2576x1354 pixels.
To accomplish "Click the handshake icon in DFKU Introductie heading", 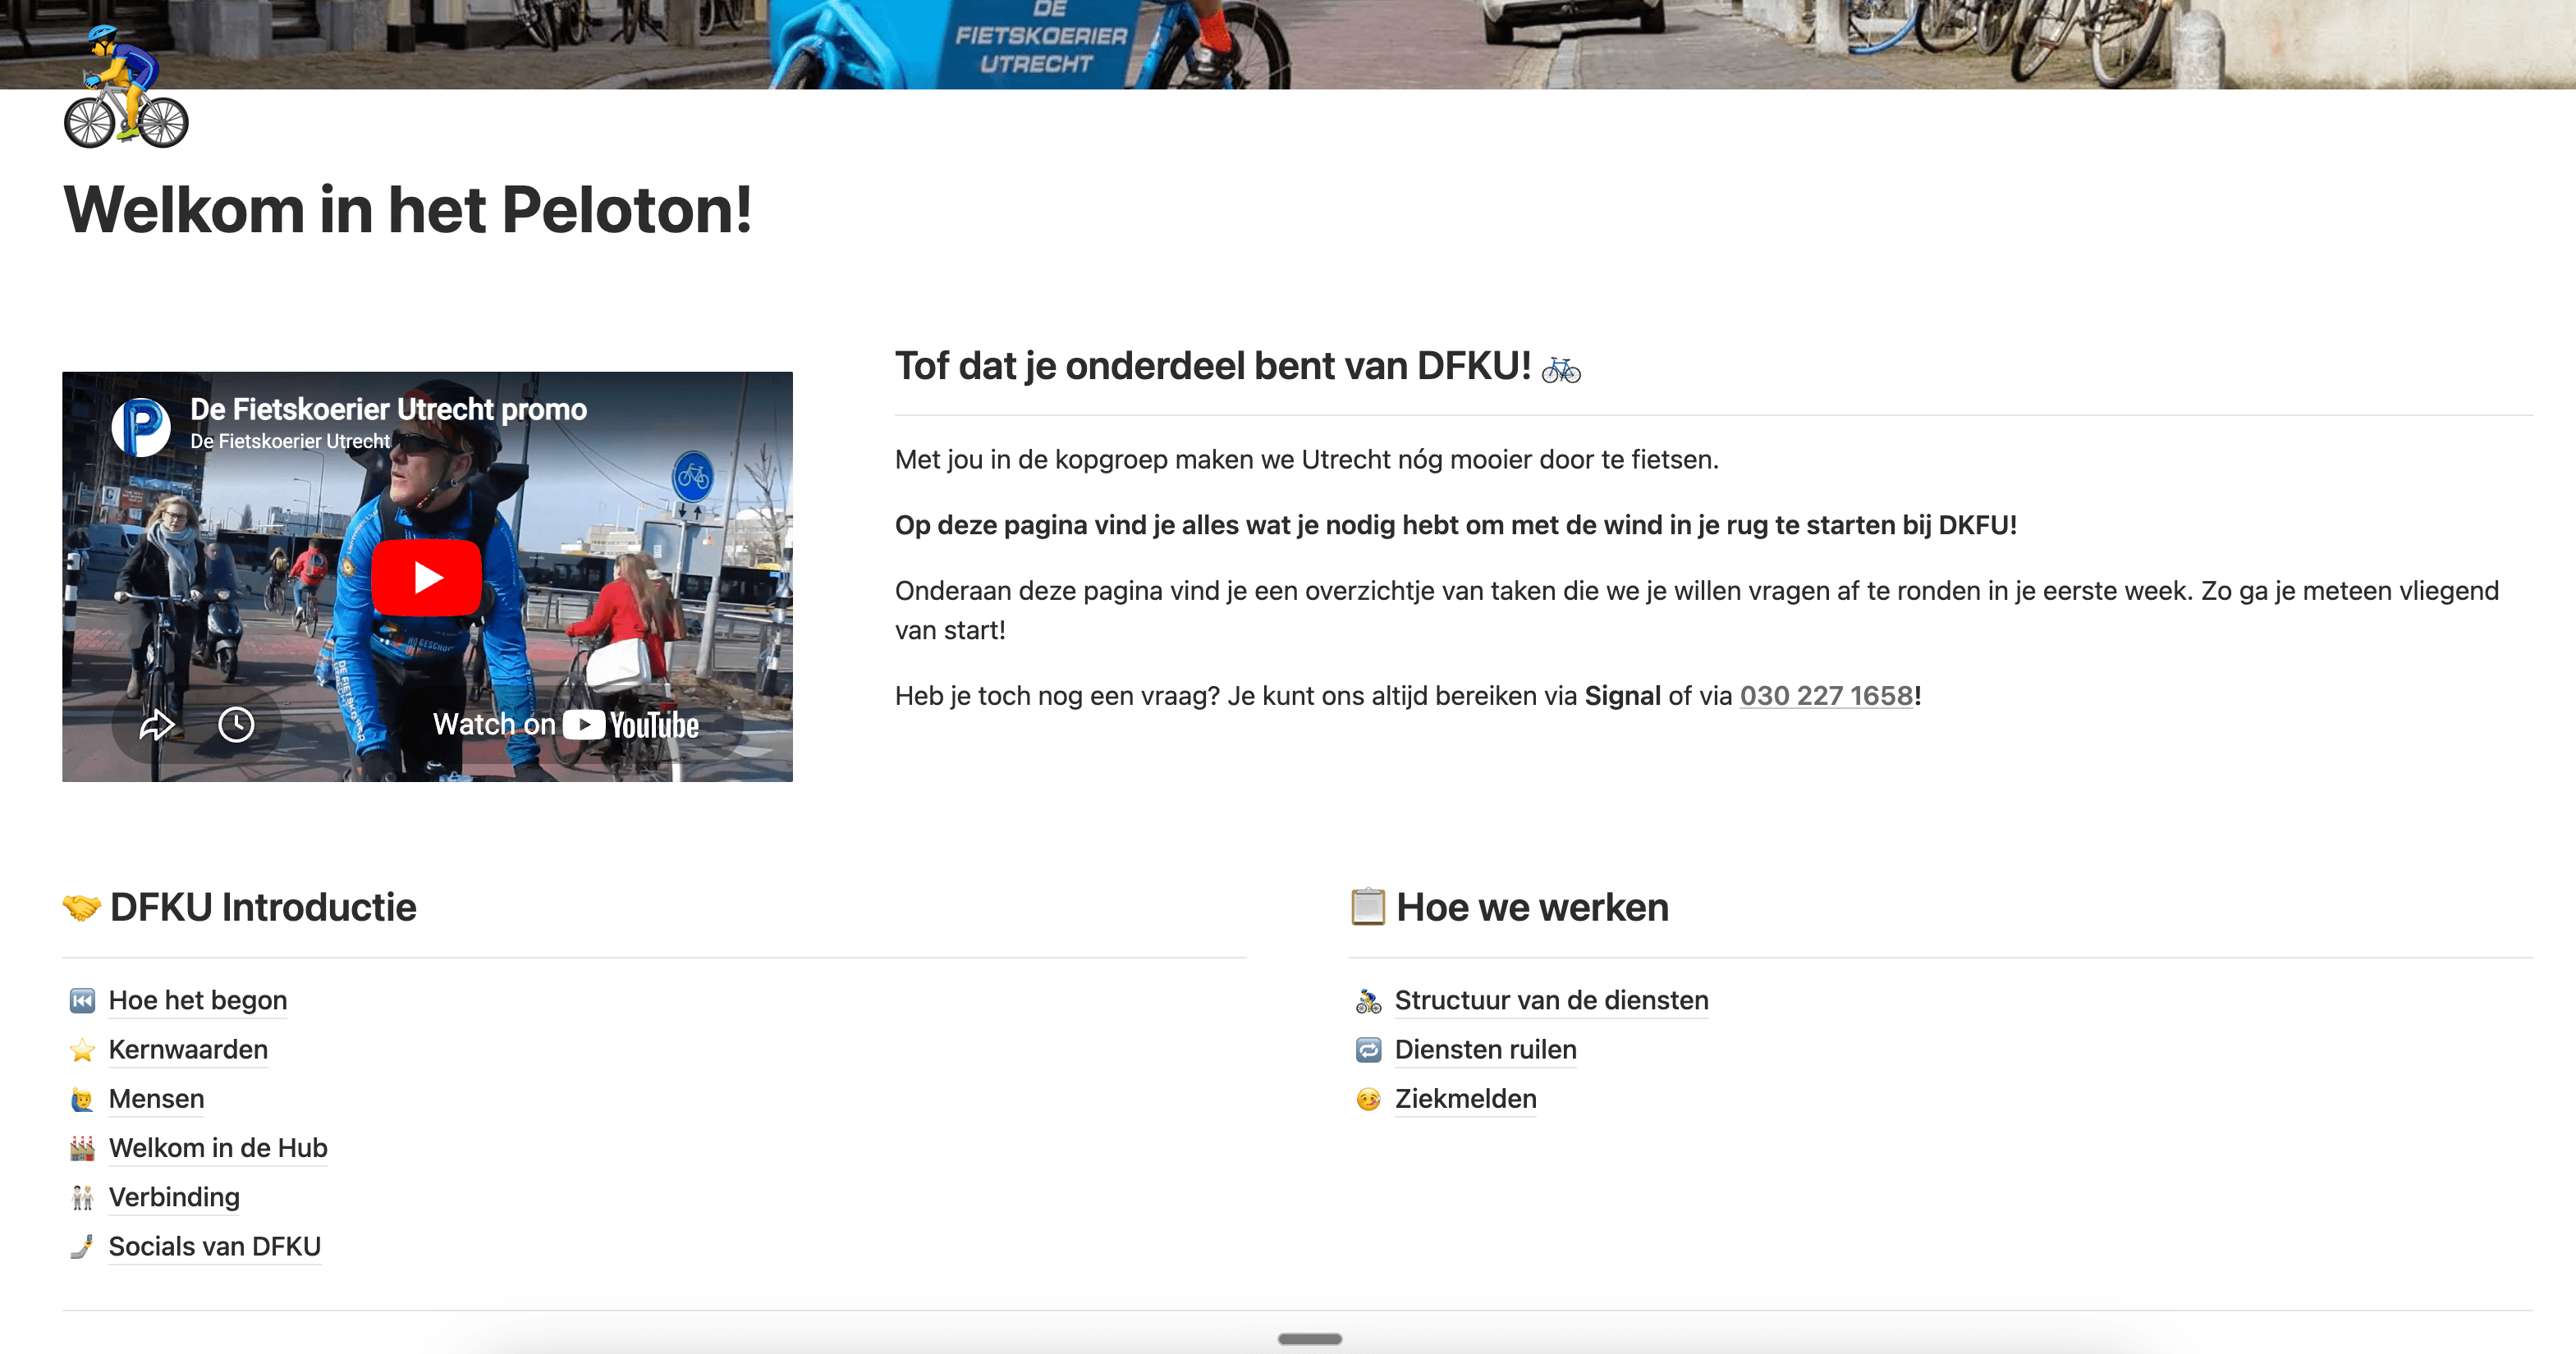I will pyautogui.click(x=82, y=907).
